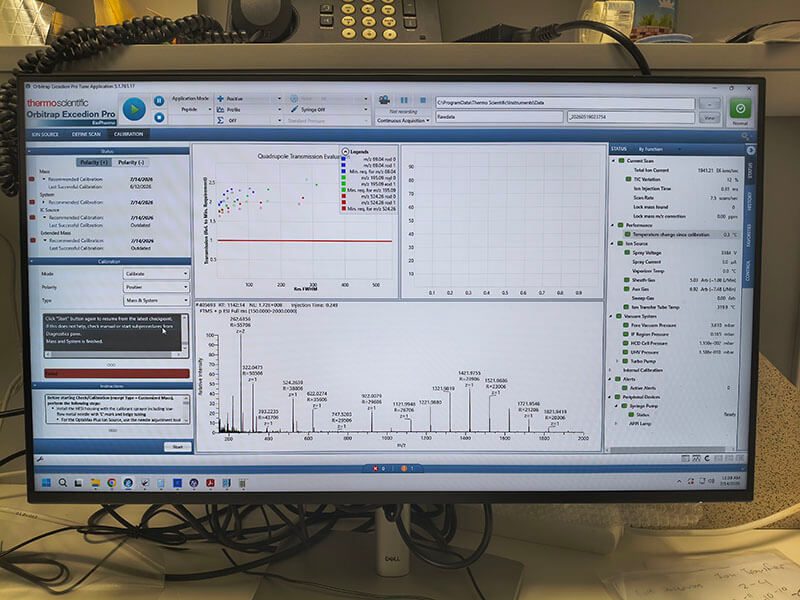800x600 pixels.
Task: Click the Rawdata file name input field
Action: 499,117
